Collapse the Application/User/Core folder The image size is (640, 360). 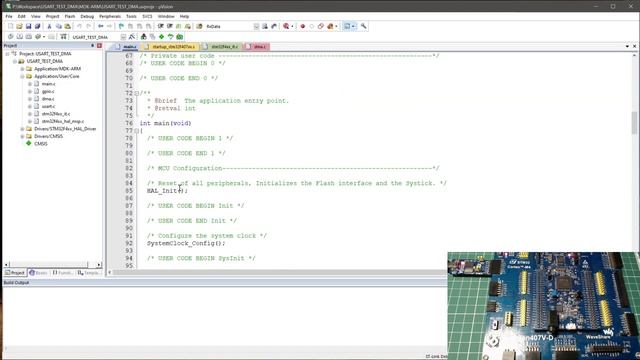pos(22,76)
